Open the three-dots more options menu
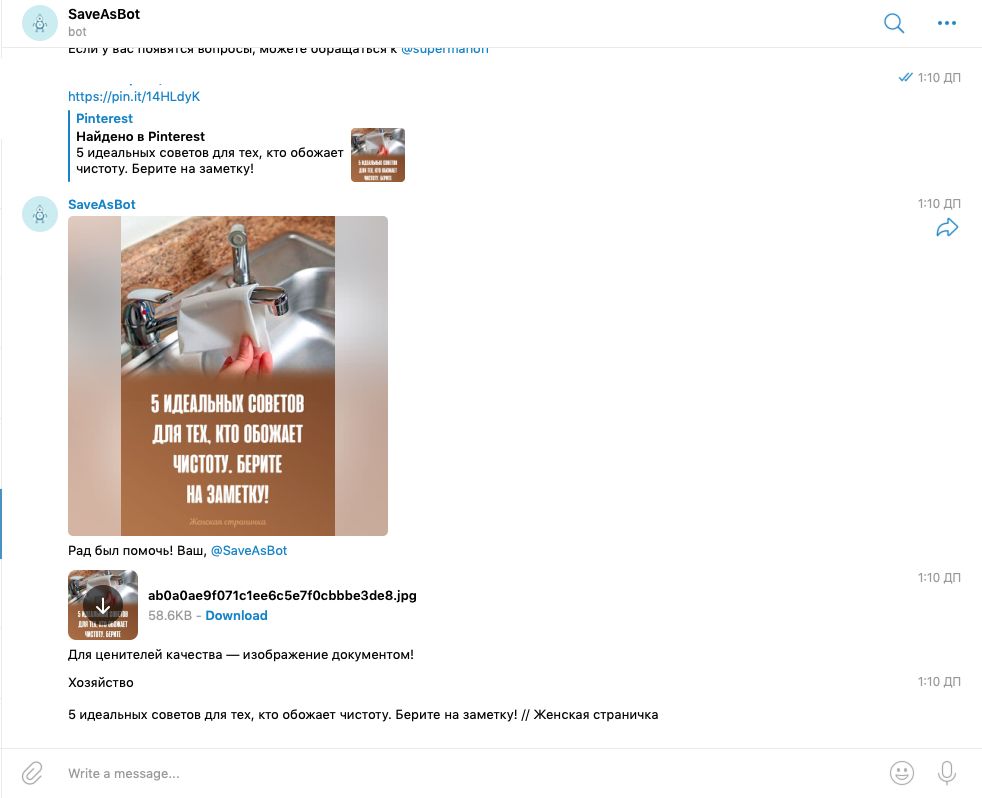The width and height of the screenshot is (982, 798). click(x=946, y=23)
